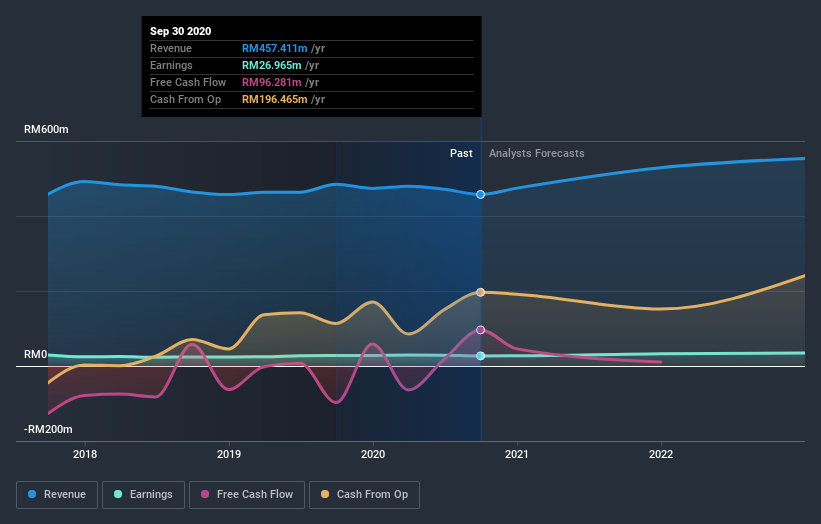Click the orange Cash From Op data point marker
This screenshot has height=524, width=821.
point(480,292)
